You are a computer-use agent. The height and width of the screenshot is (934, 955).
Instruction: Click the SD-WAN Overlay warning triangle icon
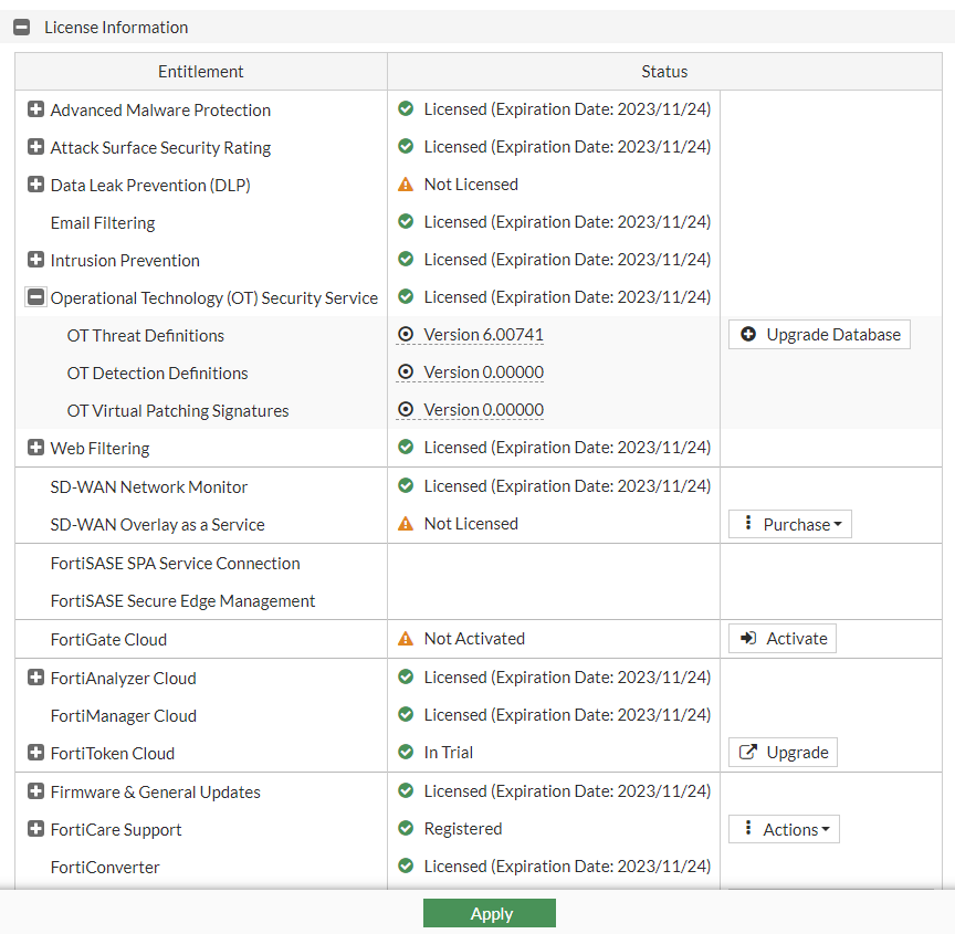[x=405, y=524]
